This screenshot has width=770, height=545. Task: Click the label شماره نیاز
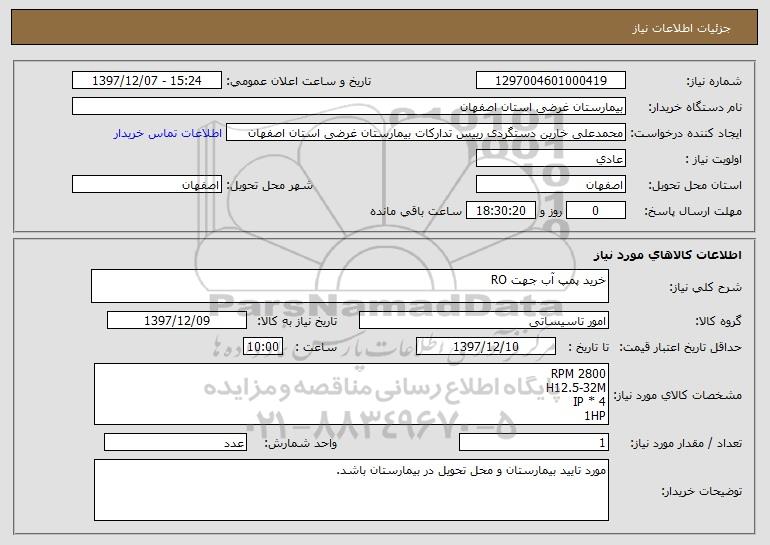click(x=714, y=81)
